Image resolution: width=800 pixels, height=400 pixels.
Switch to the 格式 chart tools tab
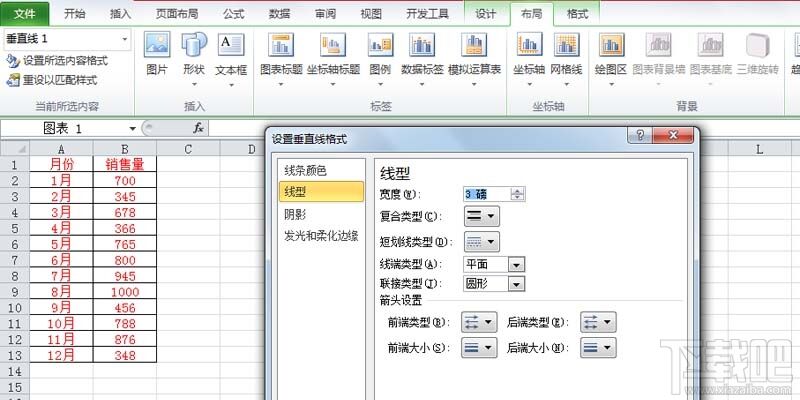[x=578, y=14]
